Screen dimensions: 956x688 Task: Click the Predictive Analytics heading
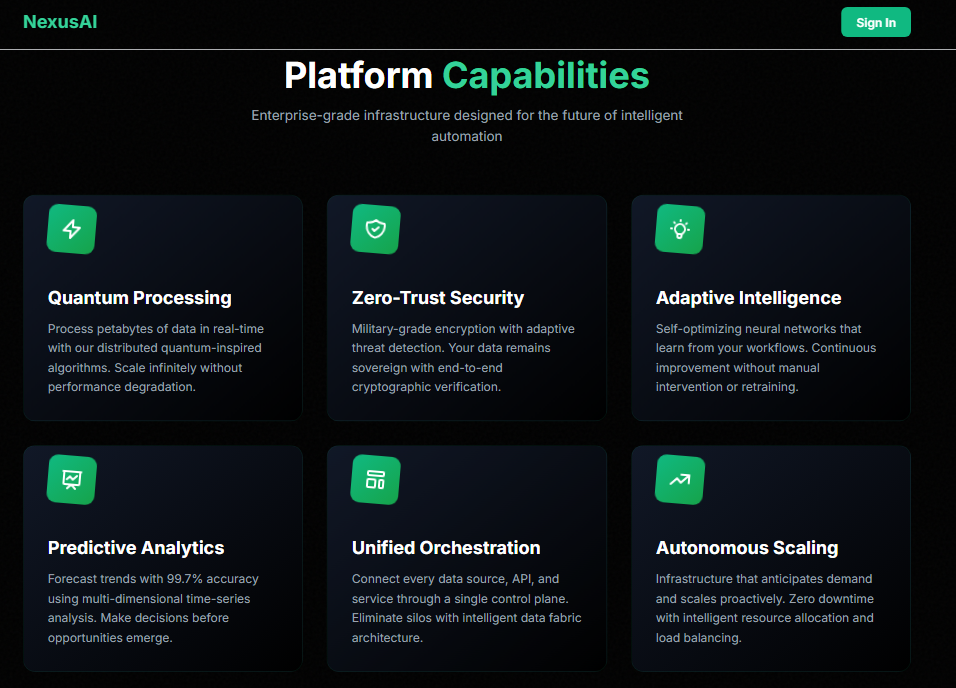pos(136,548)
